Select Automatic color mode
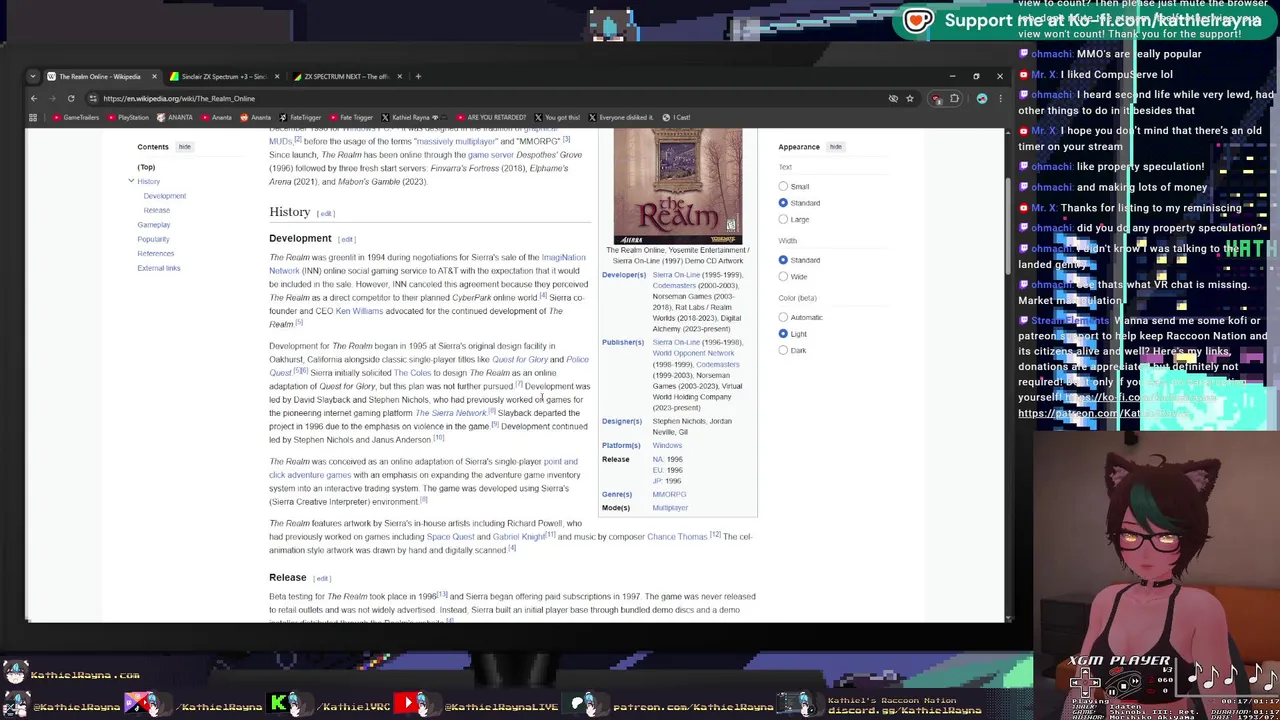This screenshot has height=720, width=1280. (783, 317)
